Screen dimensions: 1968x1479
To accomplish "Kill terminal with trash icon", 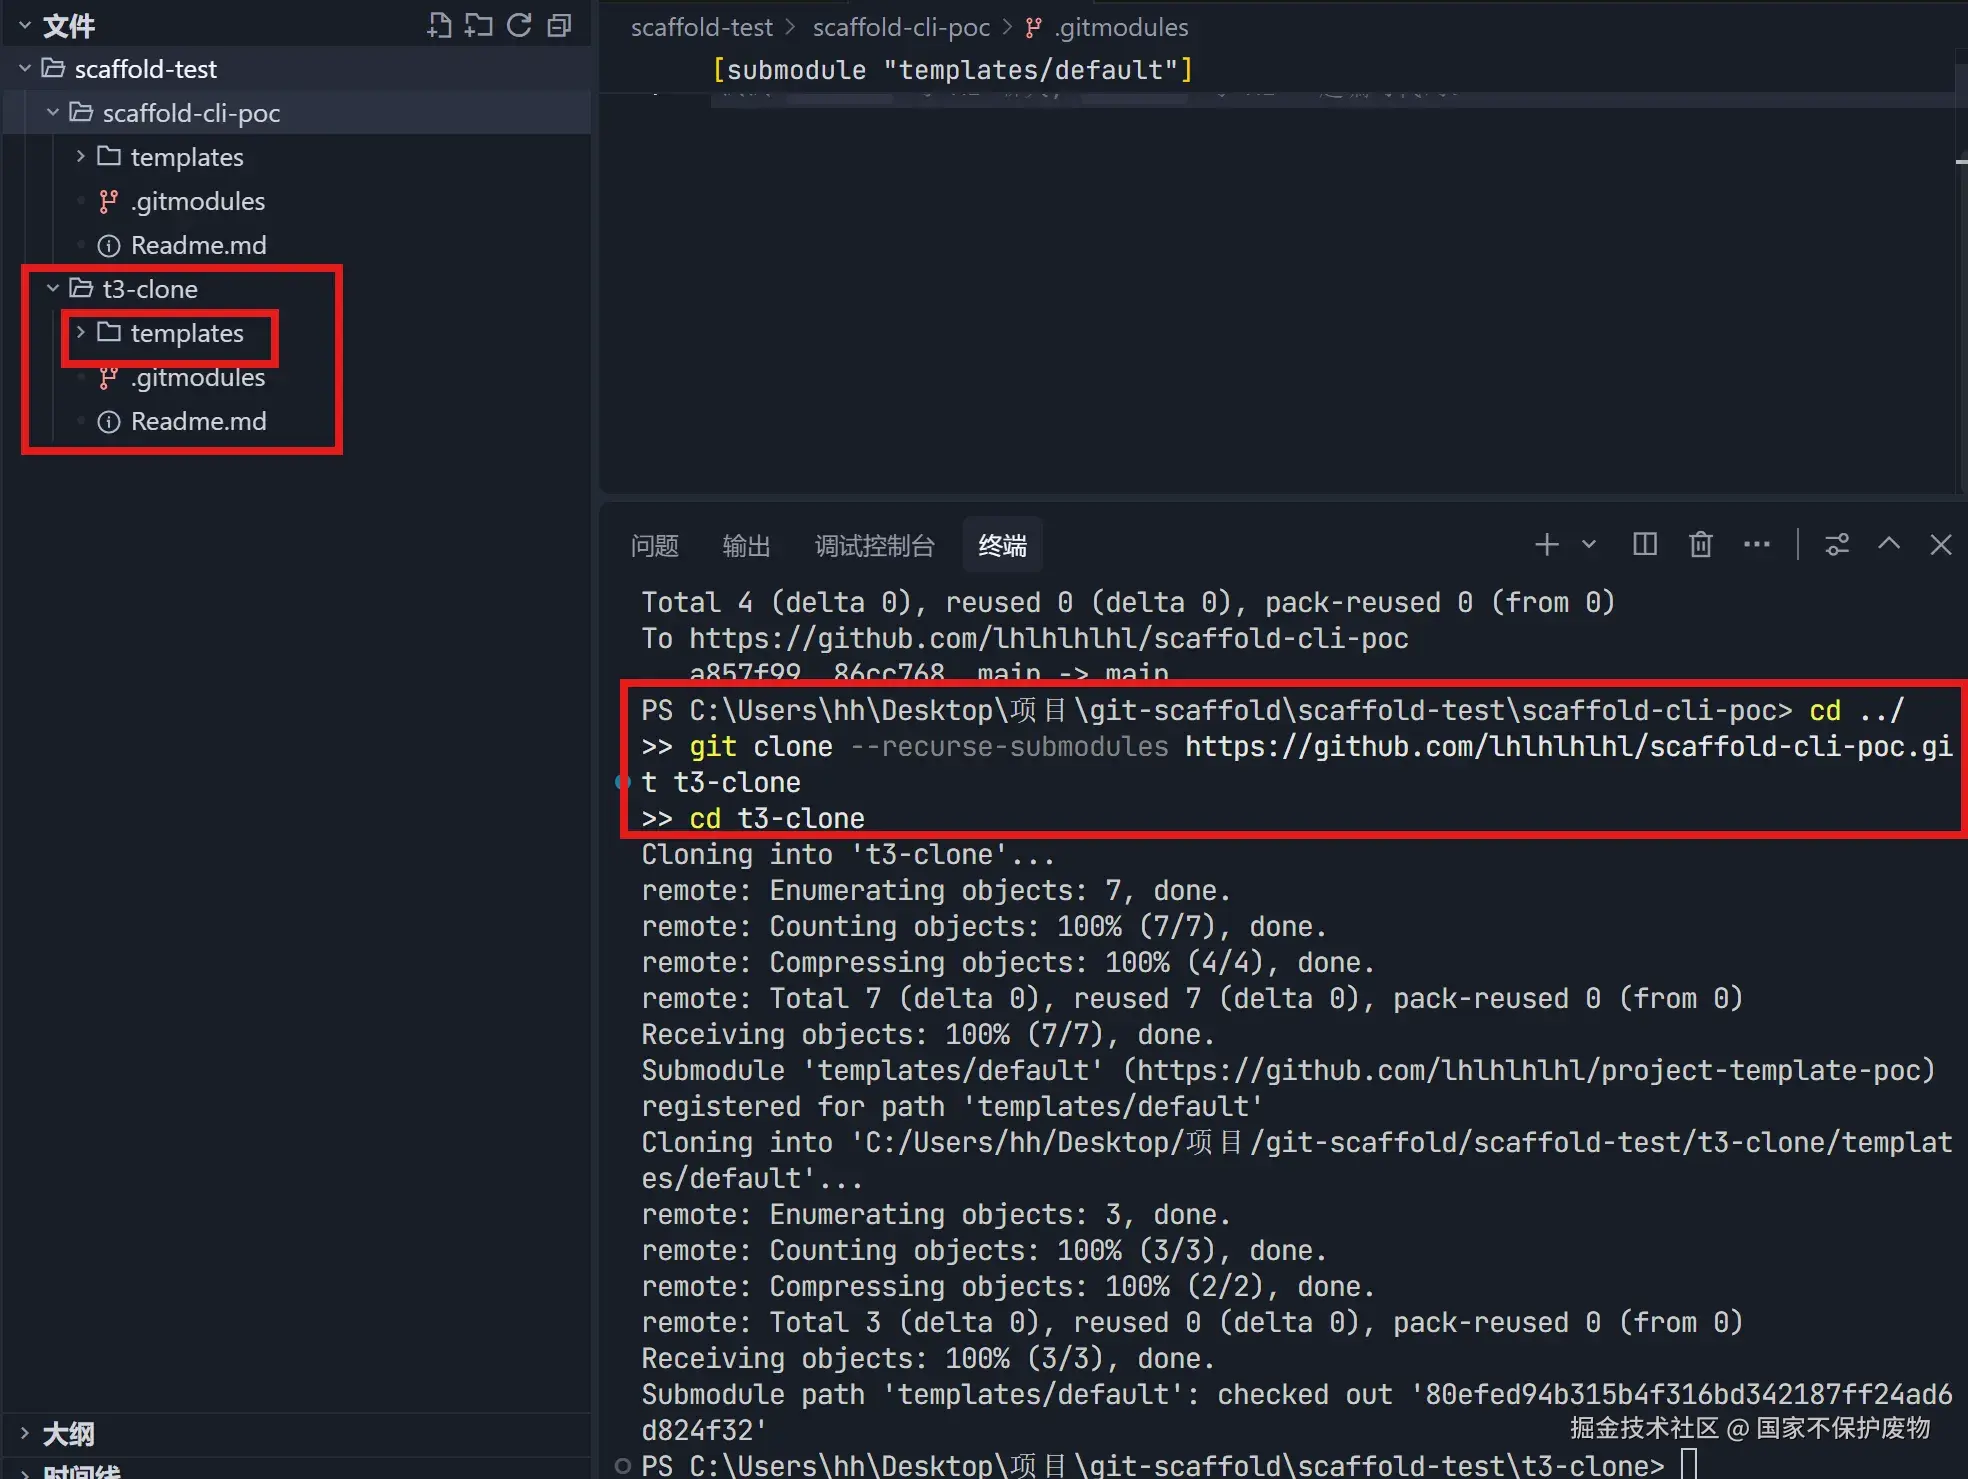I will 1700,545.
